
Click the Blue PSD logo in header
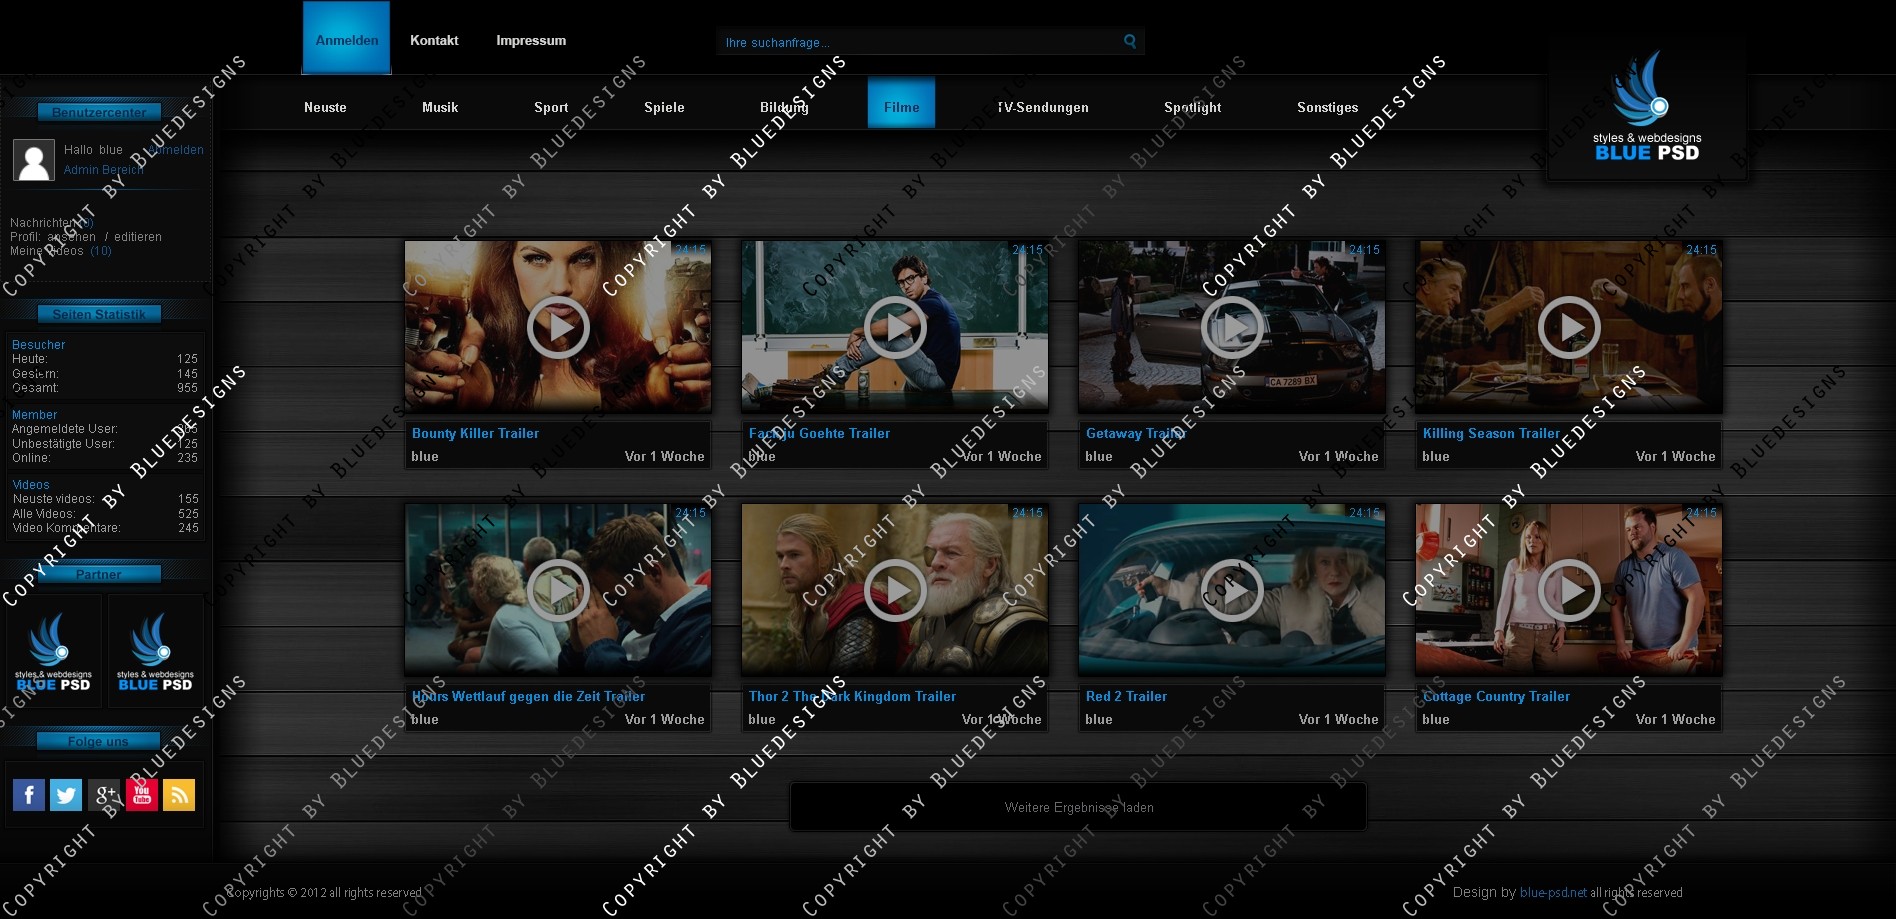pyautogui.click(x=1647, y=107)
